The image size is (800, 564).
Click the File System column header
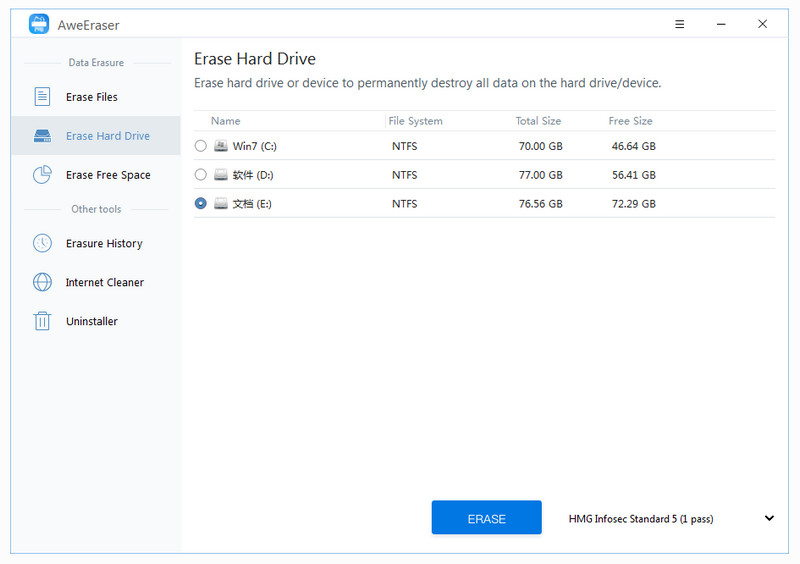(x=415, y=121)
